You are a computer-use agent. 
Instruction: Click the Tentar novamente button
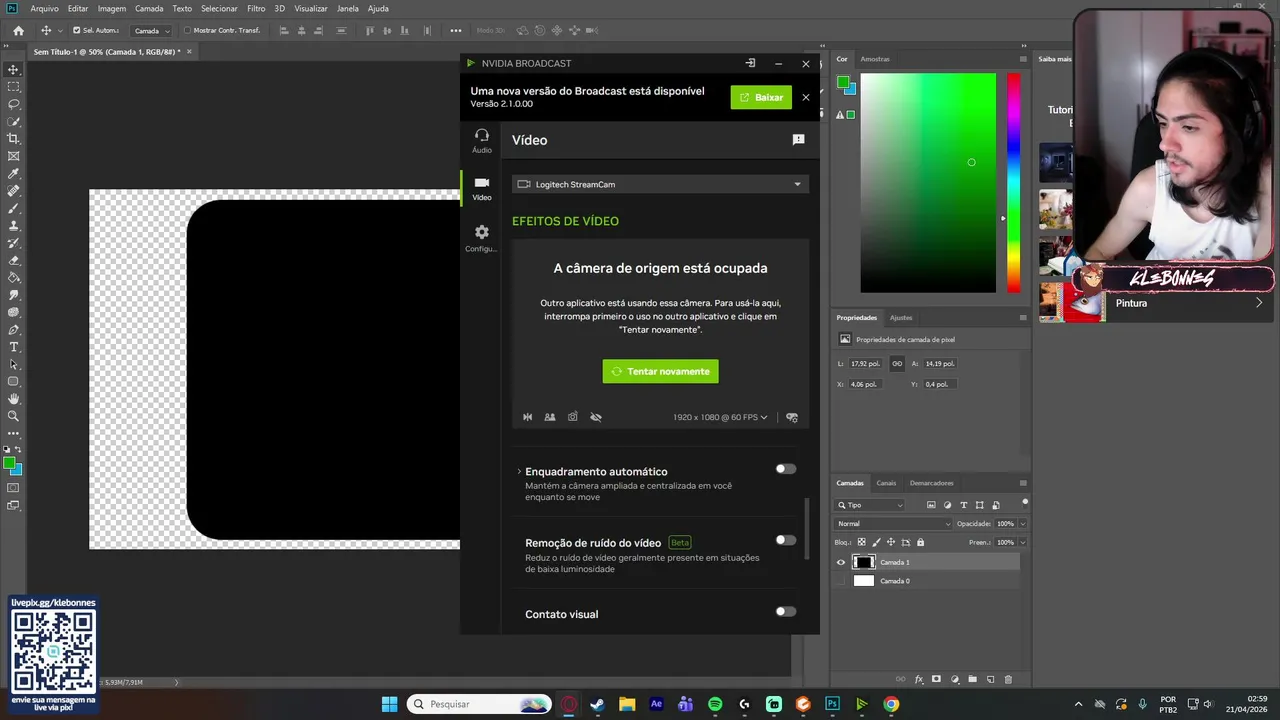tap(660, 371)
